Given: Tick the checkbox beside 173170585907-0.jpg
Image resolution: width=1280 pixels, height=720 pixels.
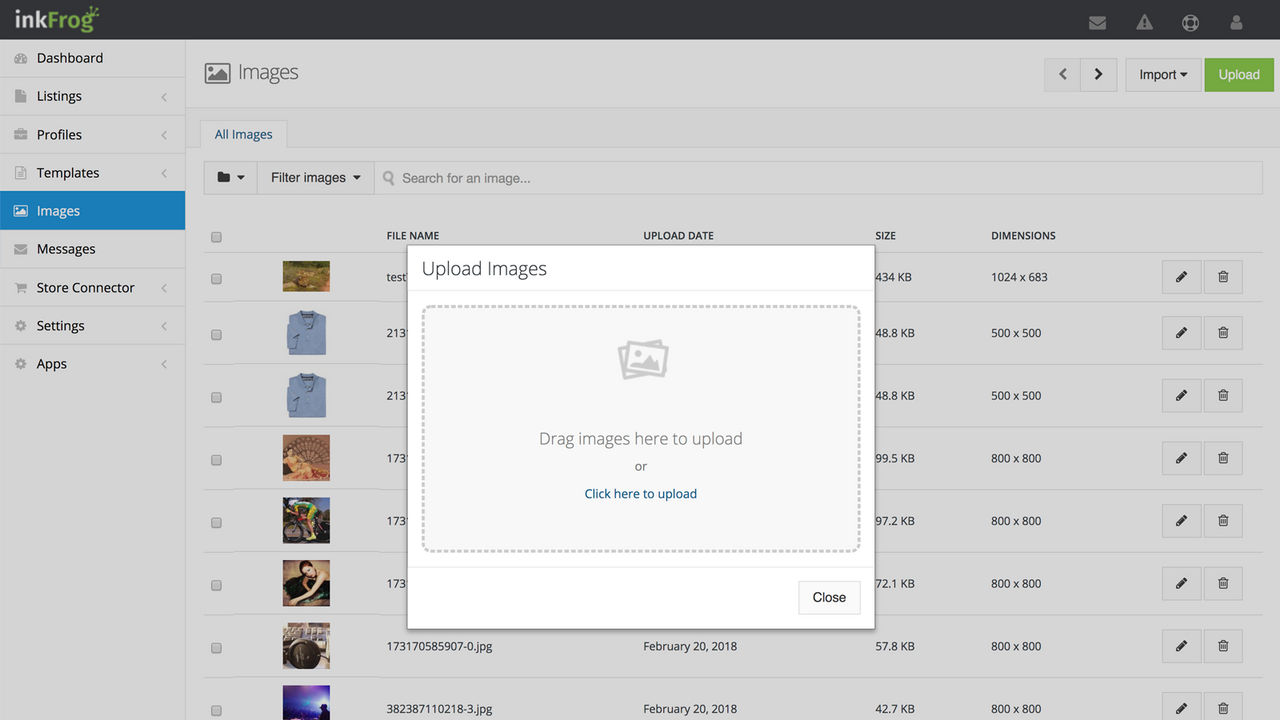Looking at the screenshot, I should [x=216, y=648].
